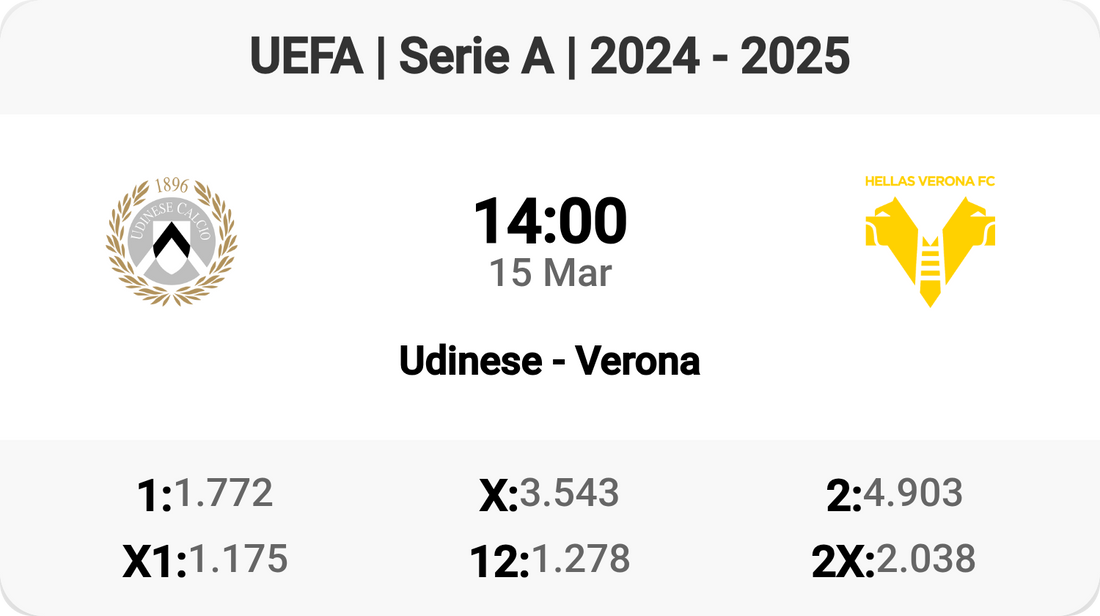Screen dimensions: 1100x616
Task: Click the "X:" draw label
Action: [x=498, y=496]
